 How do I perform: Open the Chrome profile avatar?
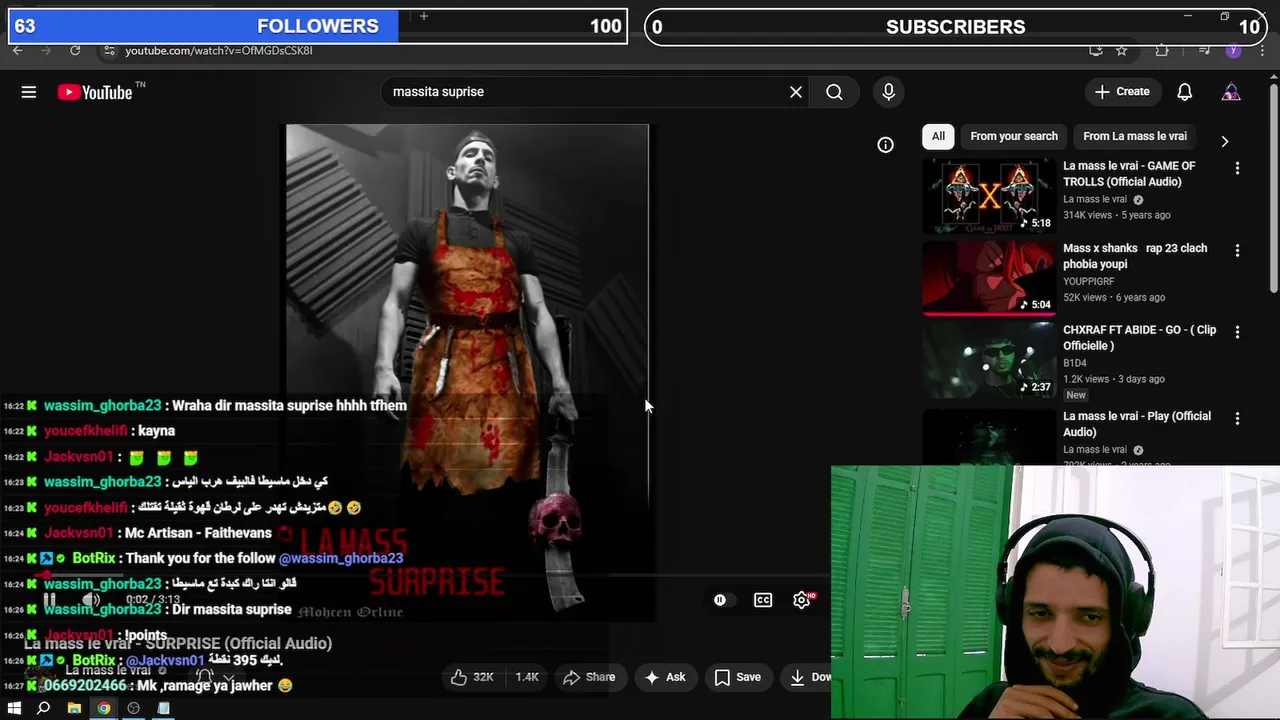point(1232,50)
